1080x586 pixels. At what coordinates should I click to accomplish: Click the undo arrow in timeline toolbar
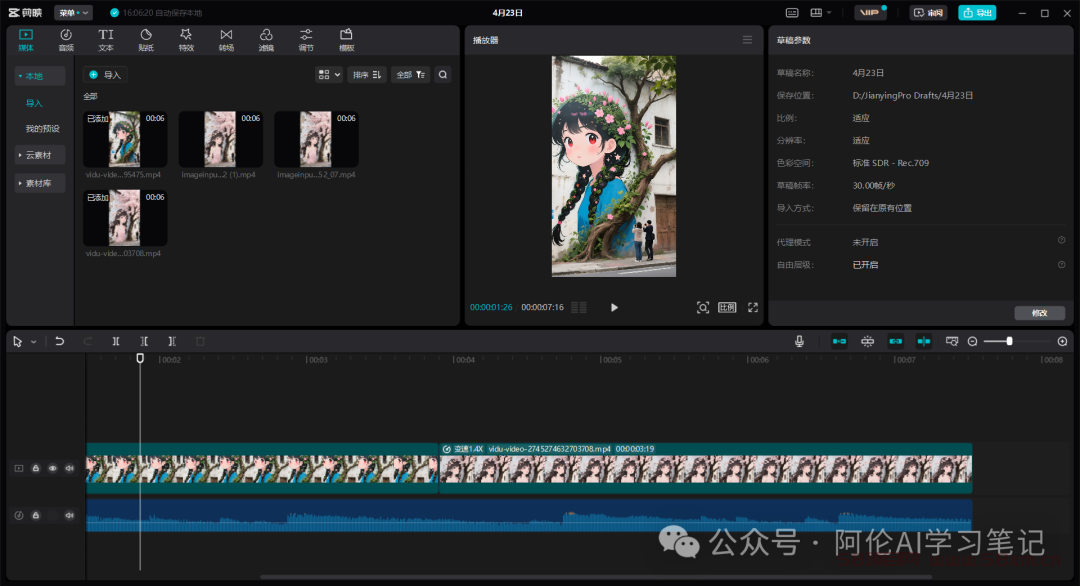[60, 341]
